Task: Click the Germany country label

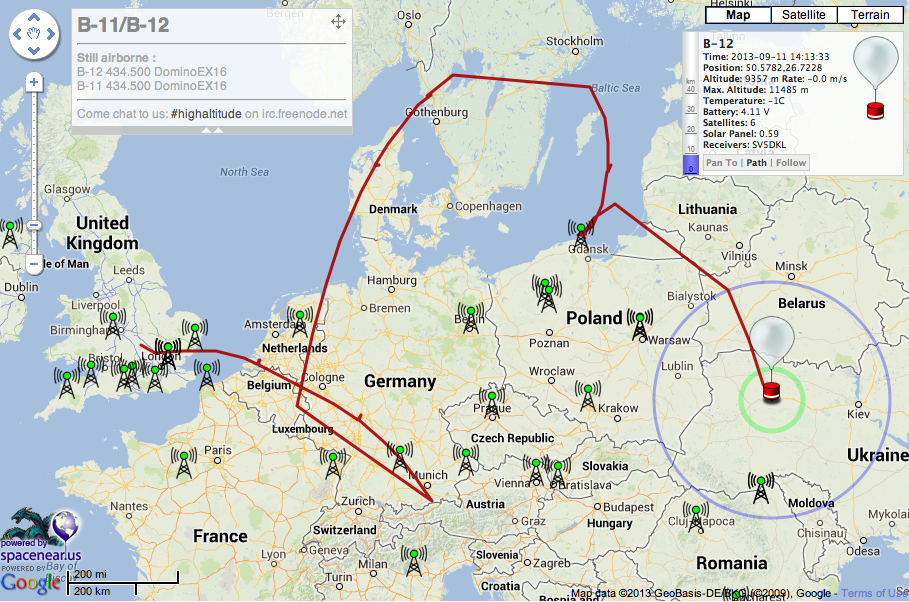Action: click(400, 381)
